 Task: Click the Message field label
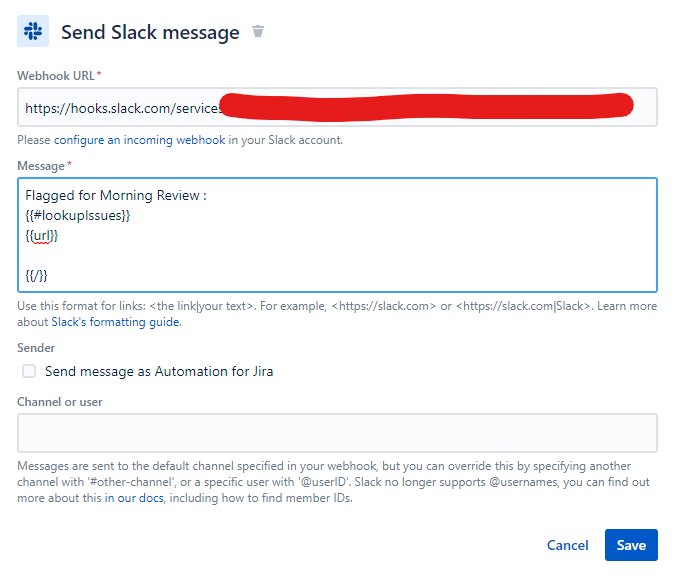tap(41, 166)
